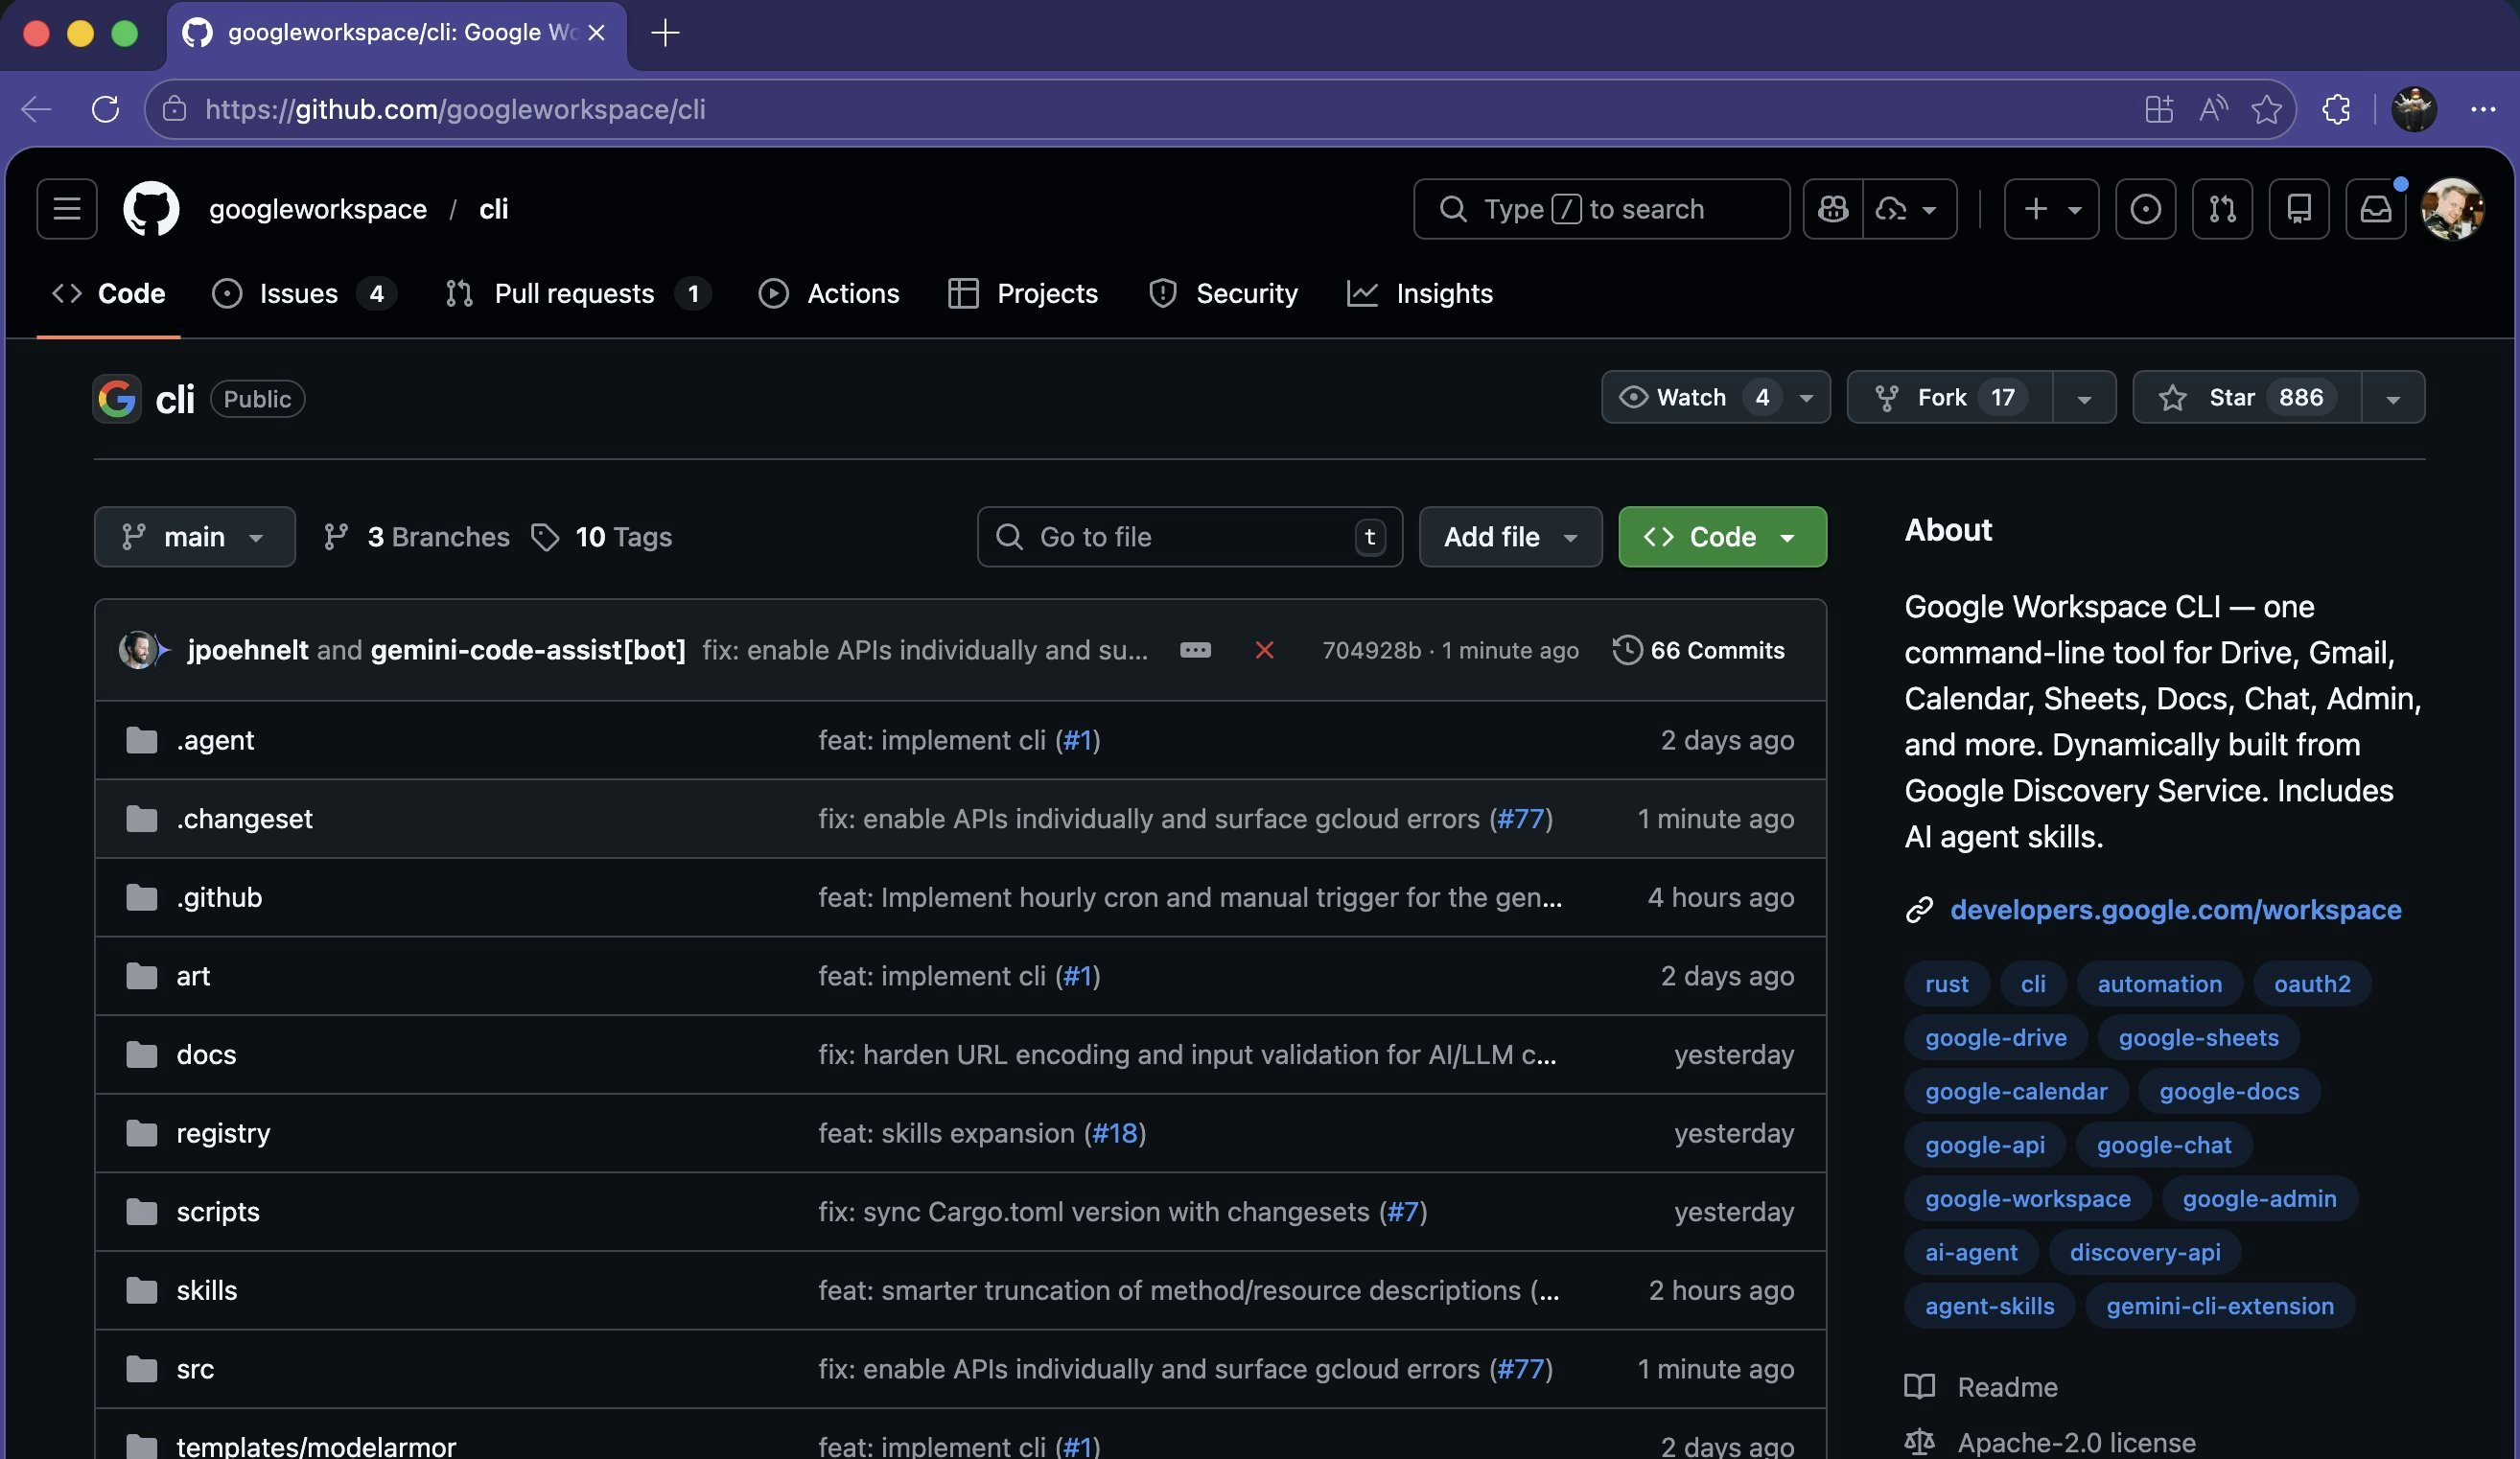This screenshot has width=2520, height=1459.
Task: View your open pull requests icon
Action: pos(2222,209)
